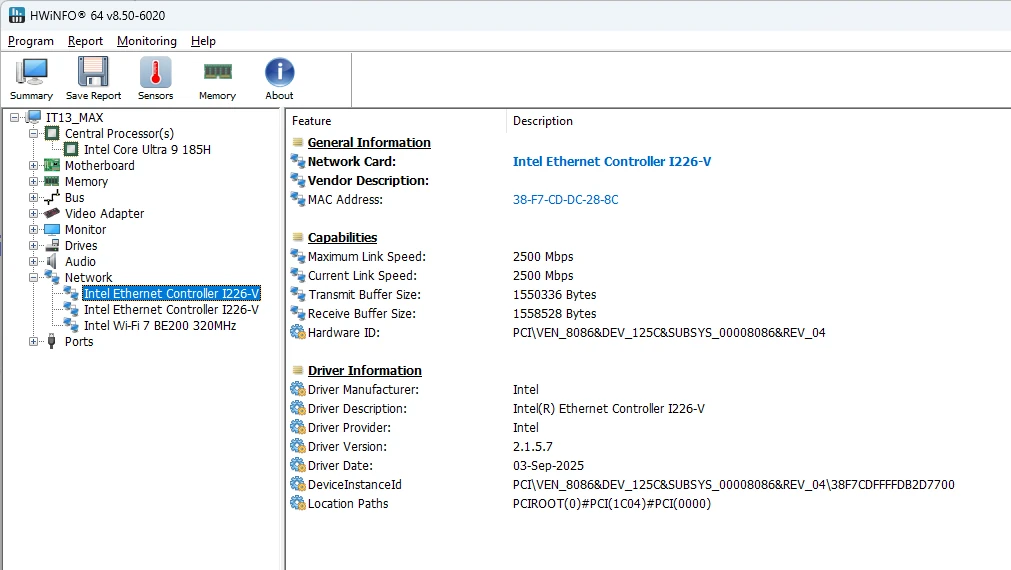Image resolution: width=1011 pixels, height=570 pixels.
Task: Collapse the Network tree node
Action: (x=34, y=277)
